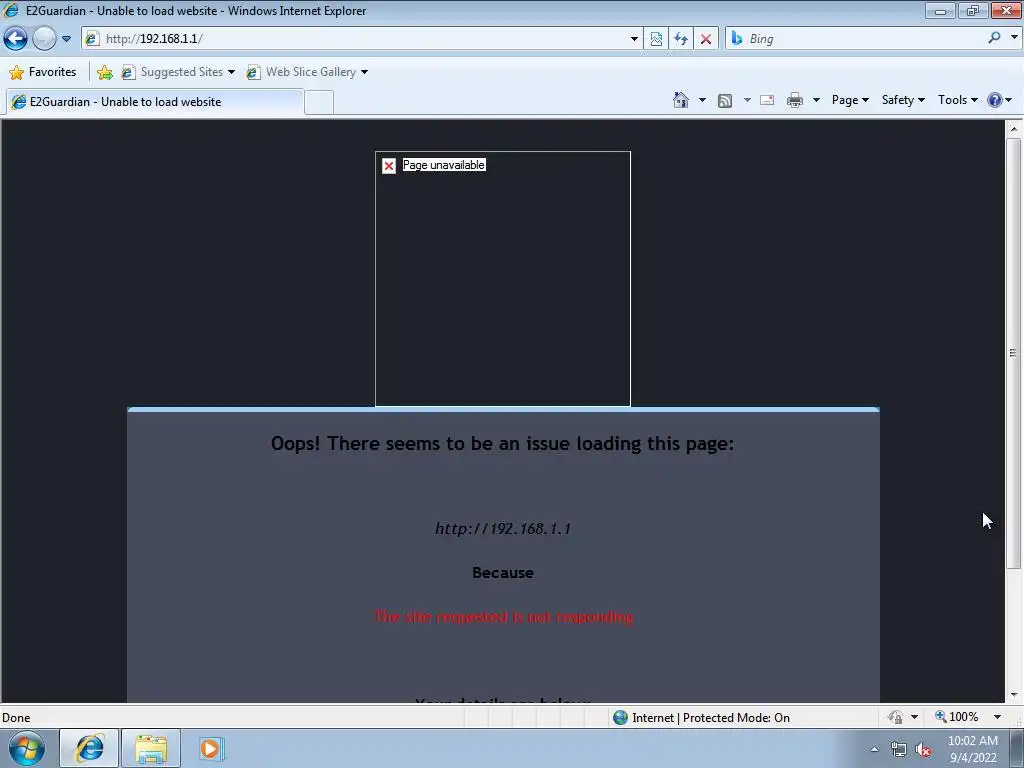Click the broken Page unavailable image

click(503, 279)
